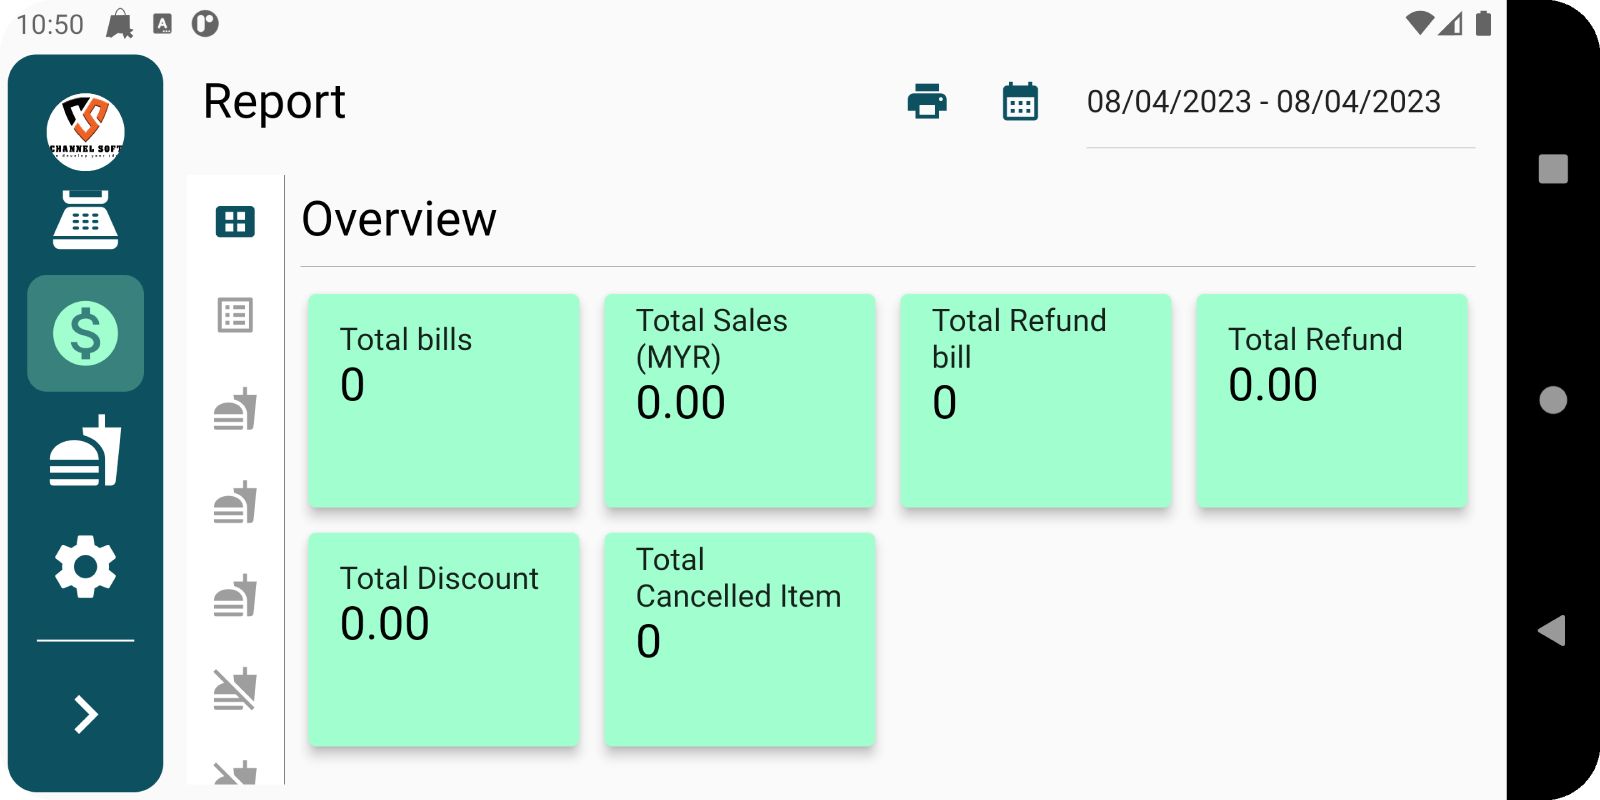Click the print report icon

tap(927, 102)
